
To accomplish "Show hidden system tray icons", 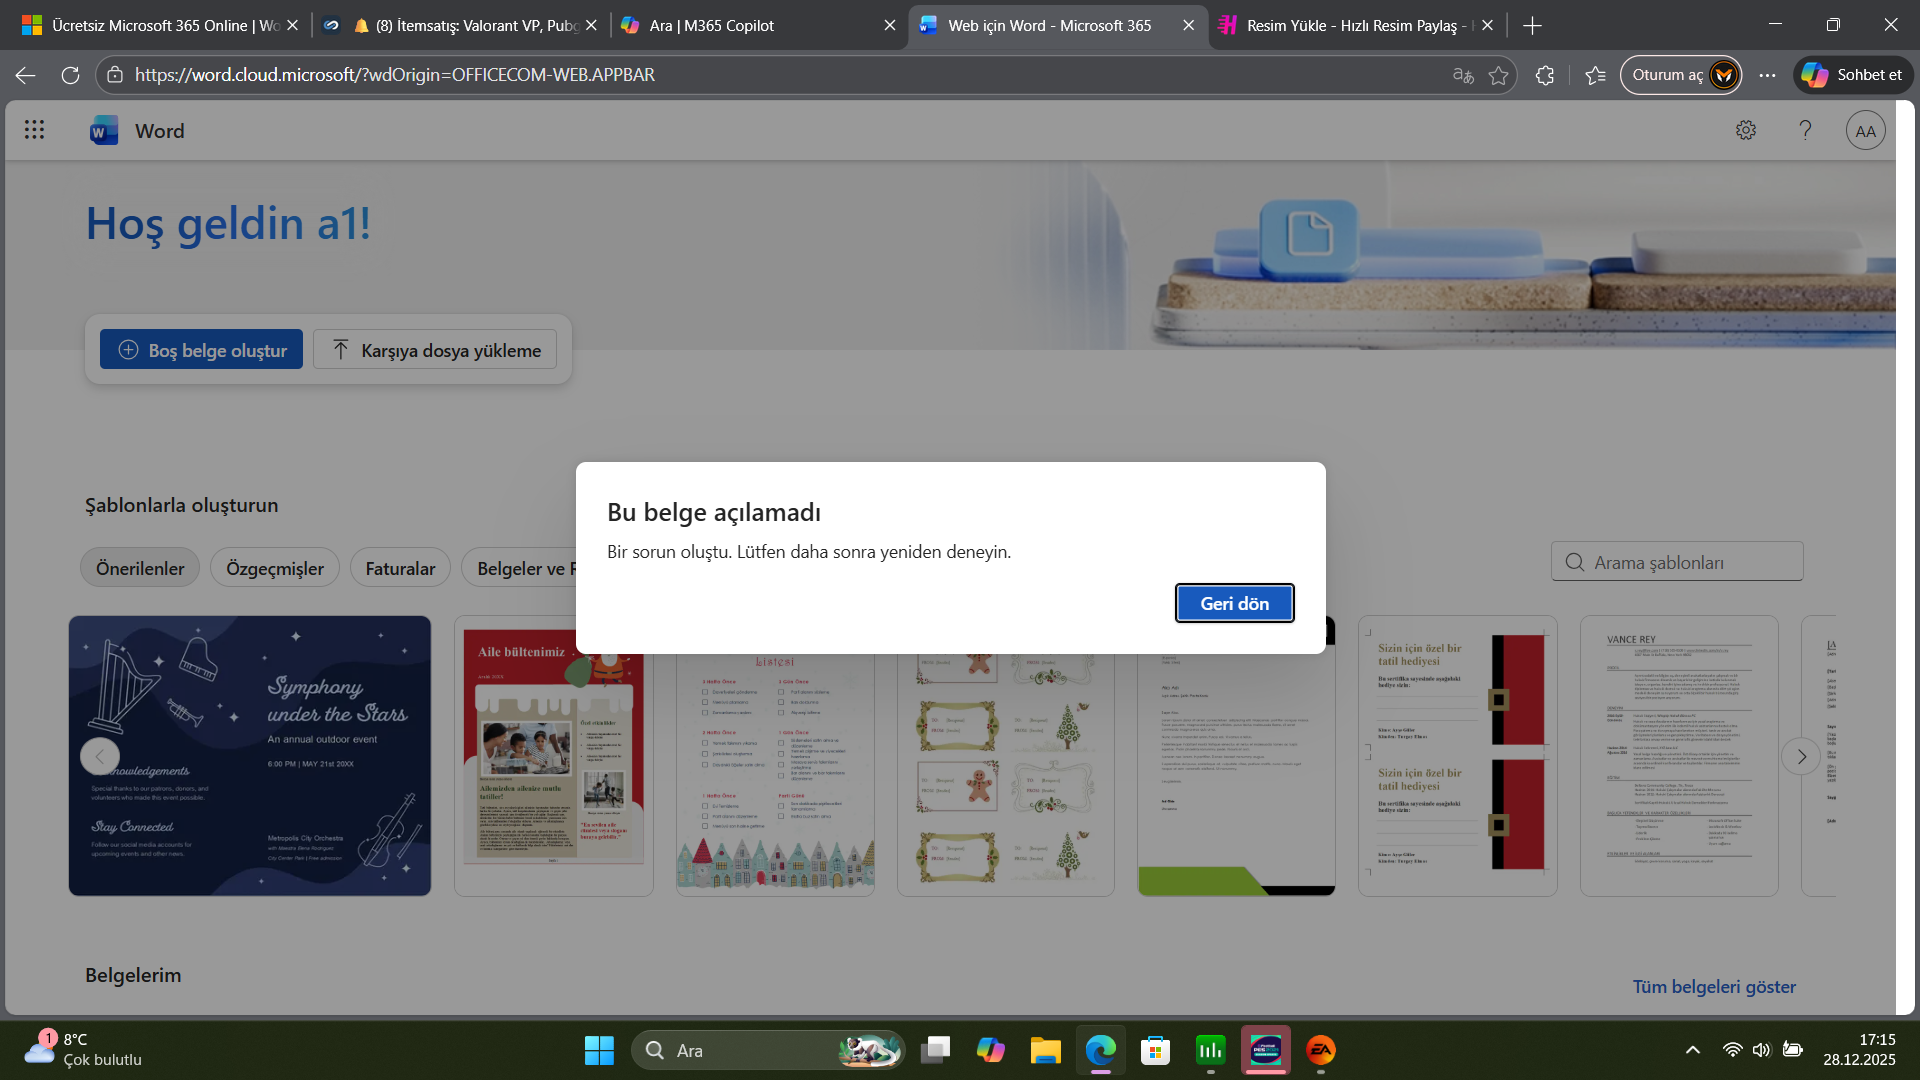I will (1693, 1050).
